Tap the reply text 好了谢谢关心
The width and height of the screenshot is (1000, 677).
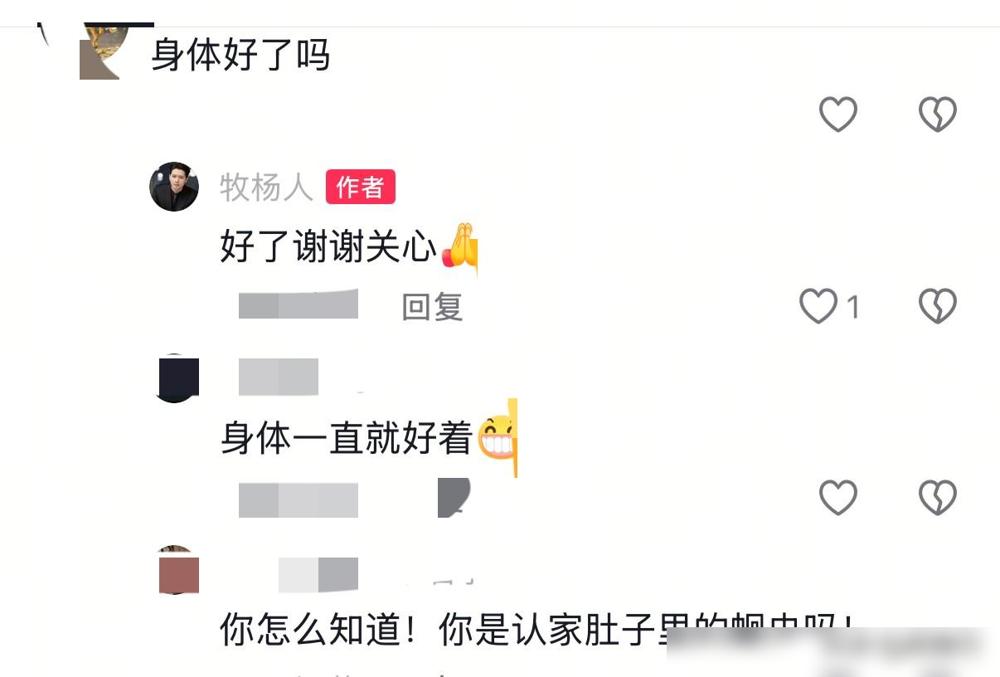click(328, 246)
